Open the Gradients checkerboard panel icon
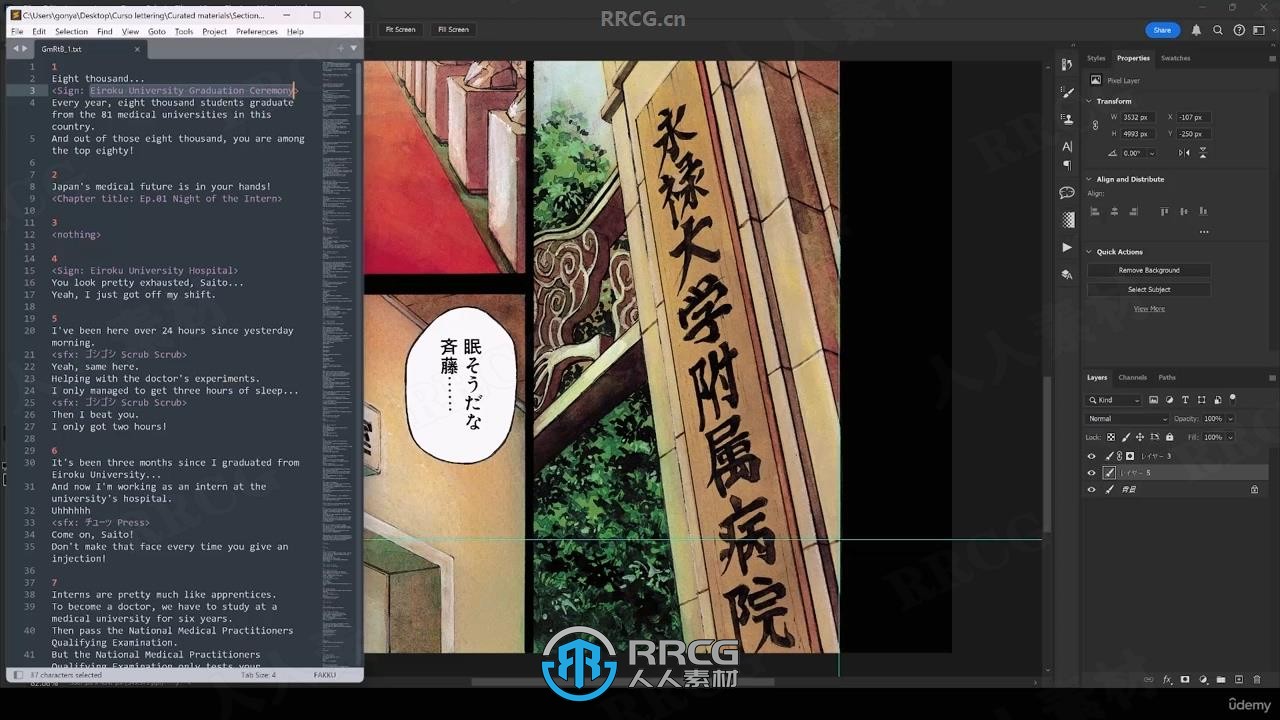The height and width of the screenshot is (720, 1280). 1067,220
